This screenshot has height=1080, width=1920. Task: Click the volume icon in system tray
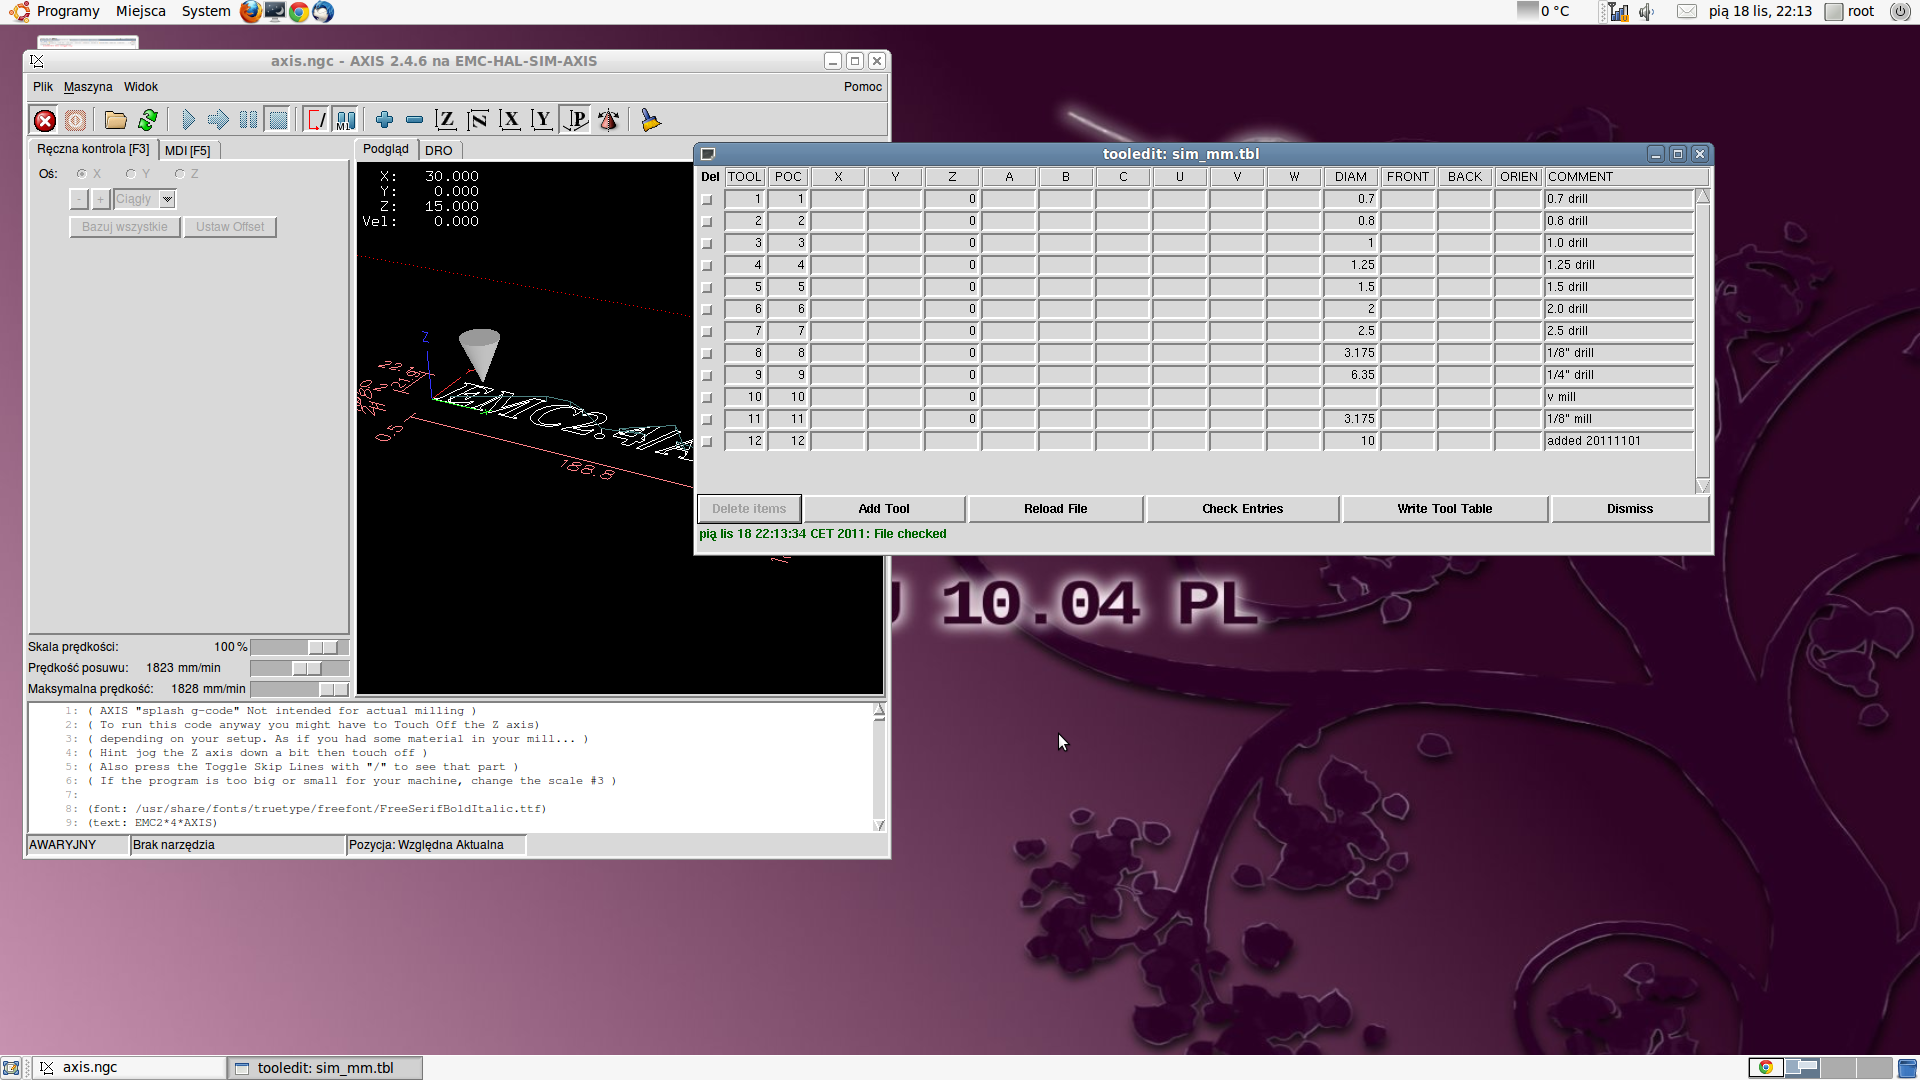pos(1647,11)
